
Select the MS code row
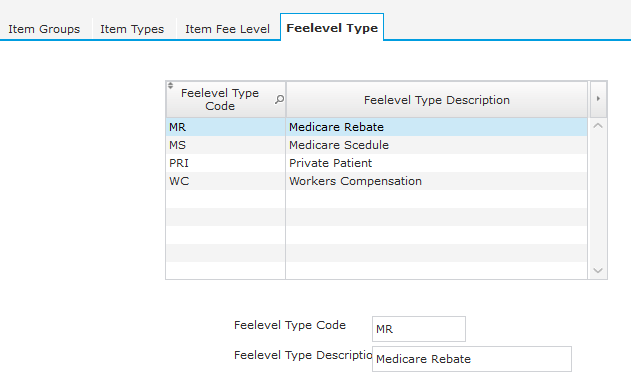[x=226, y=145]
